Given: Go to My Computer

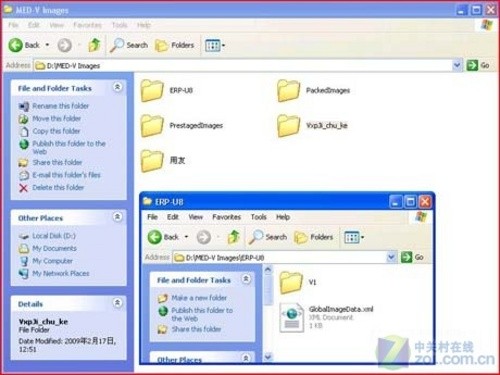Looking at the screenshot, I should [46, 261].
